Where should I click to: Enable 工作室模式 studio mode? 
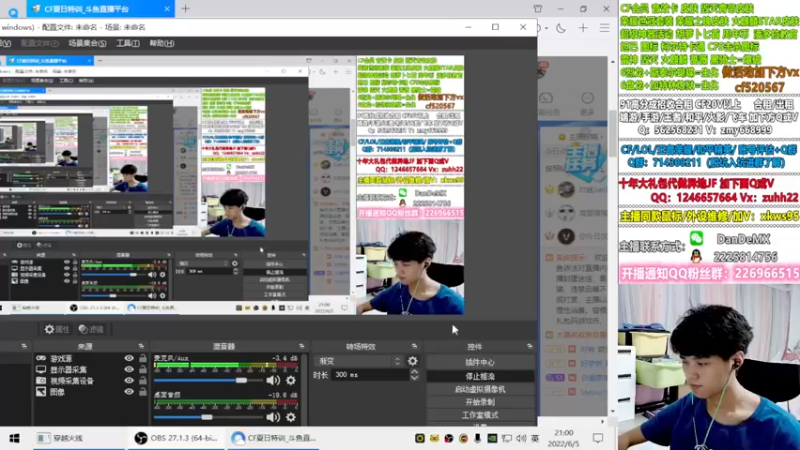[x=480, y=415]
